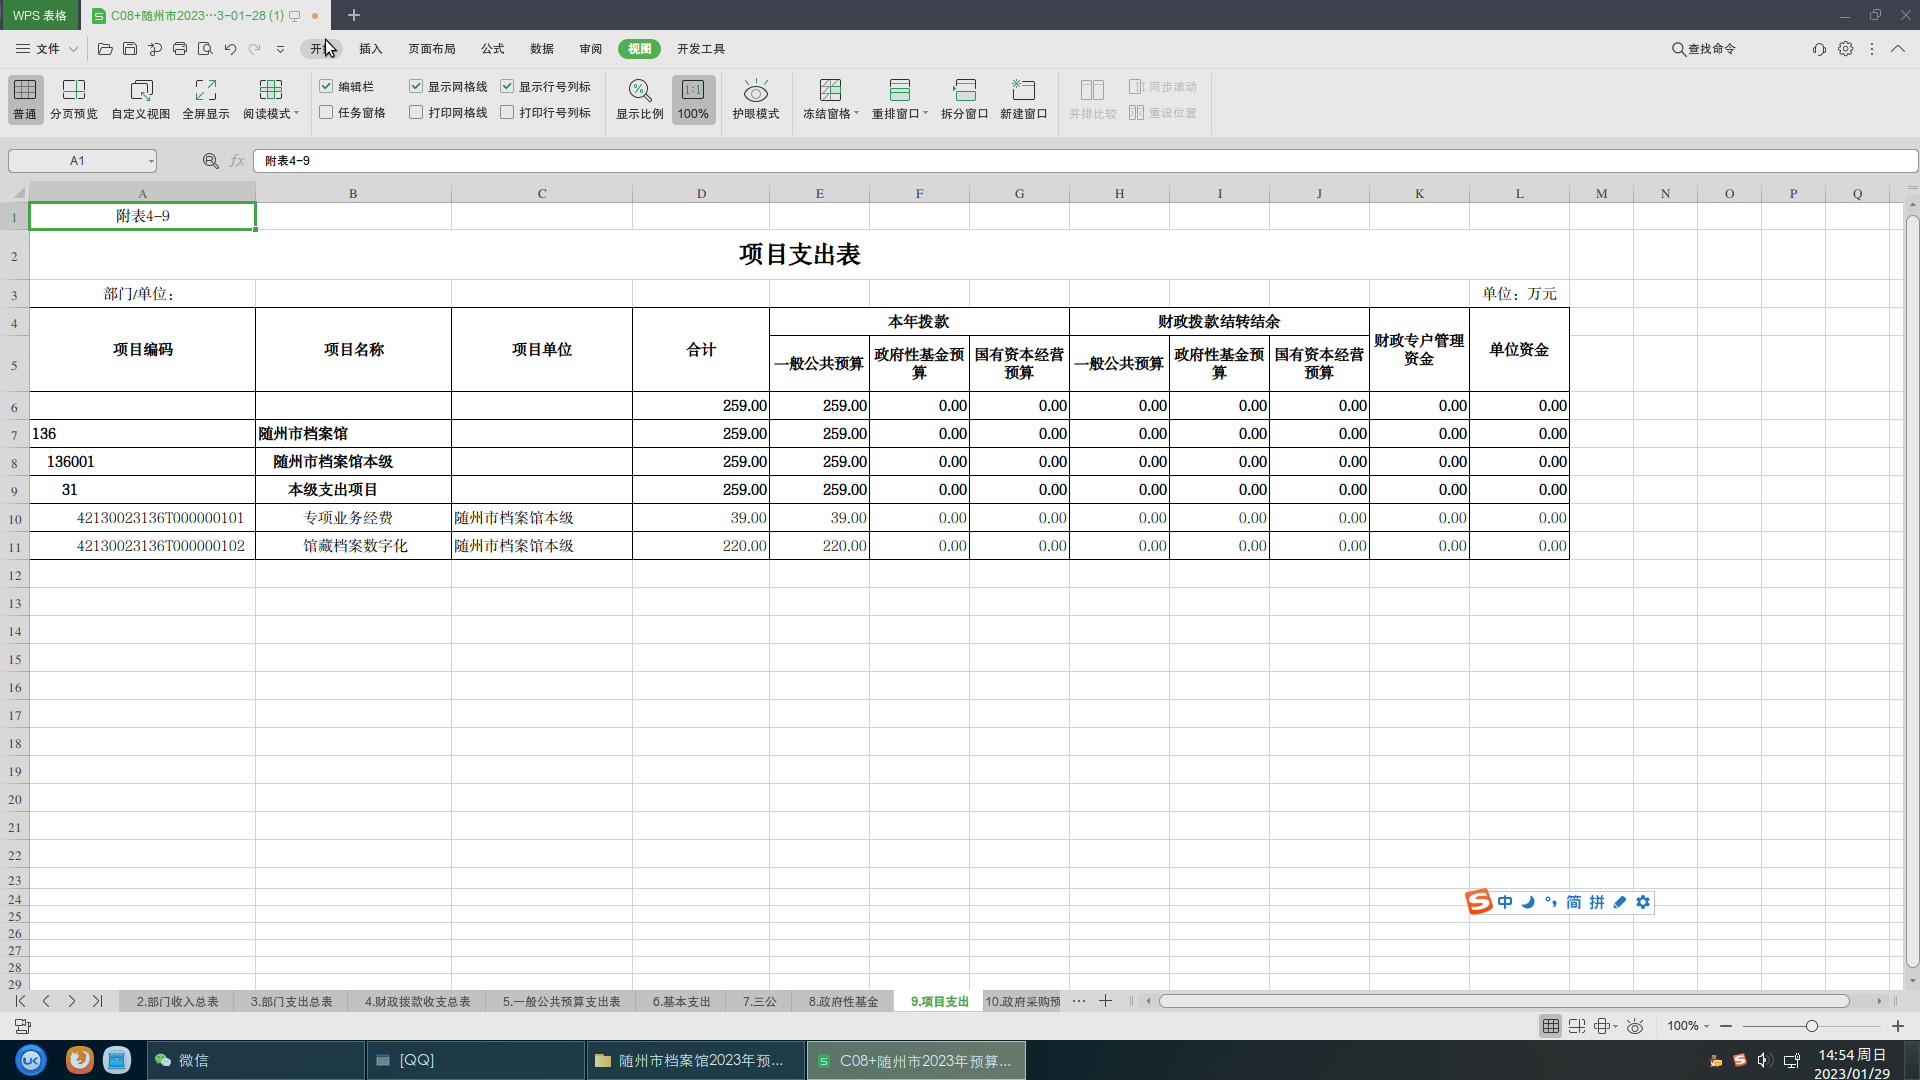Viewport: 1920px width, 1080px height.
Task: Click the 100% zoom button in ribbon
Action: click(693, 99)
